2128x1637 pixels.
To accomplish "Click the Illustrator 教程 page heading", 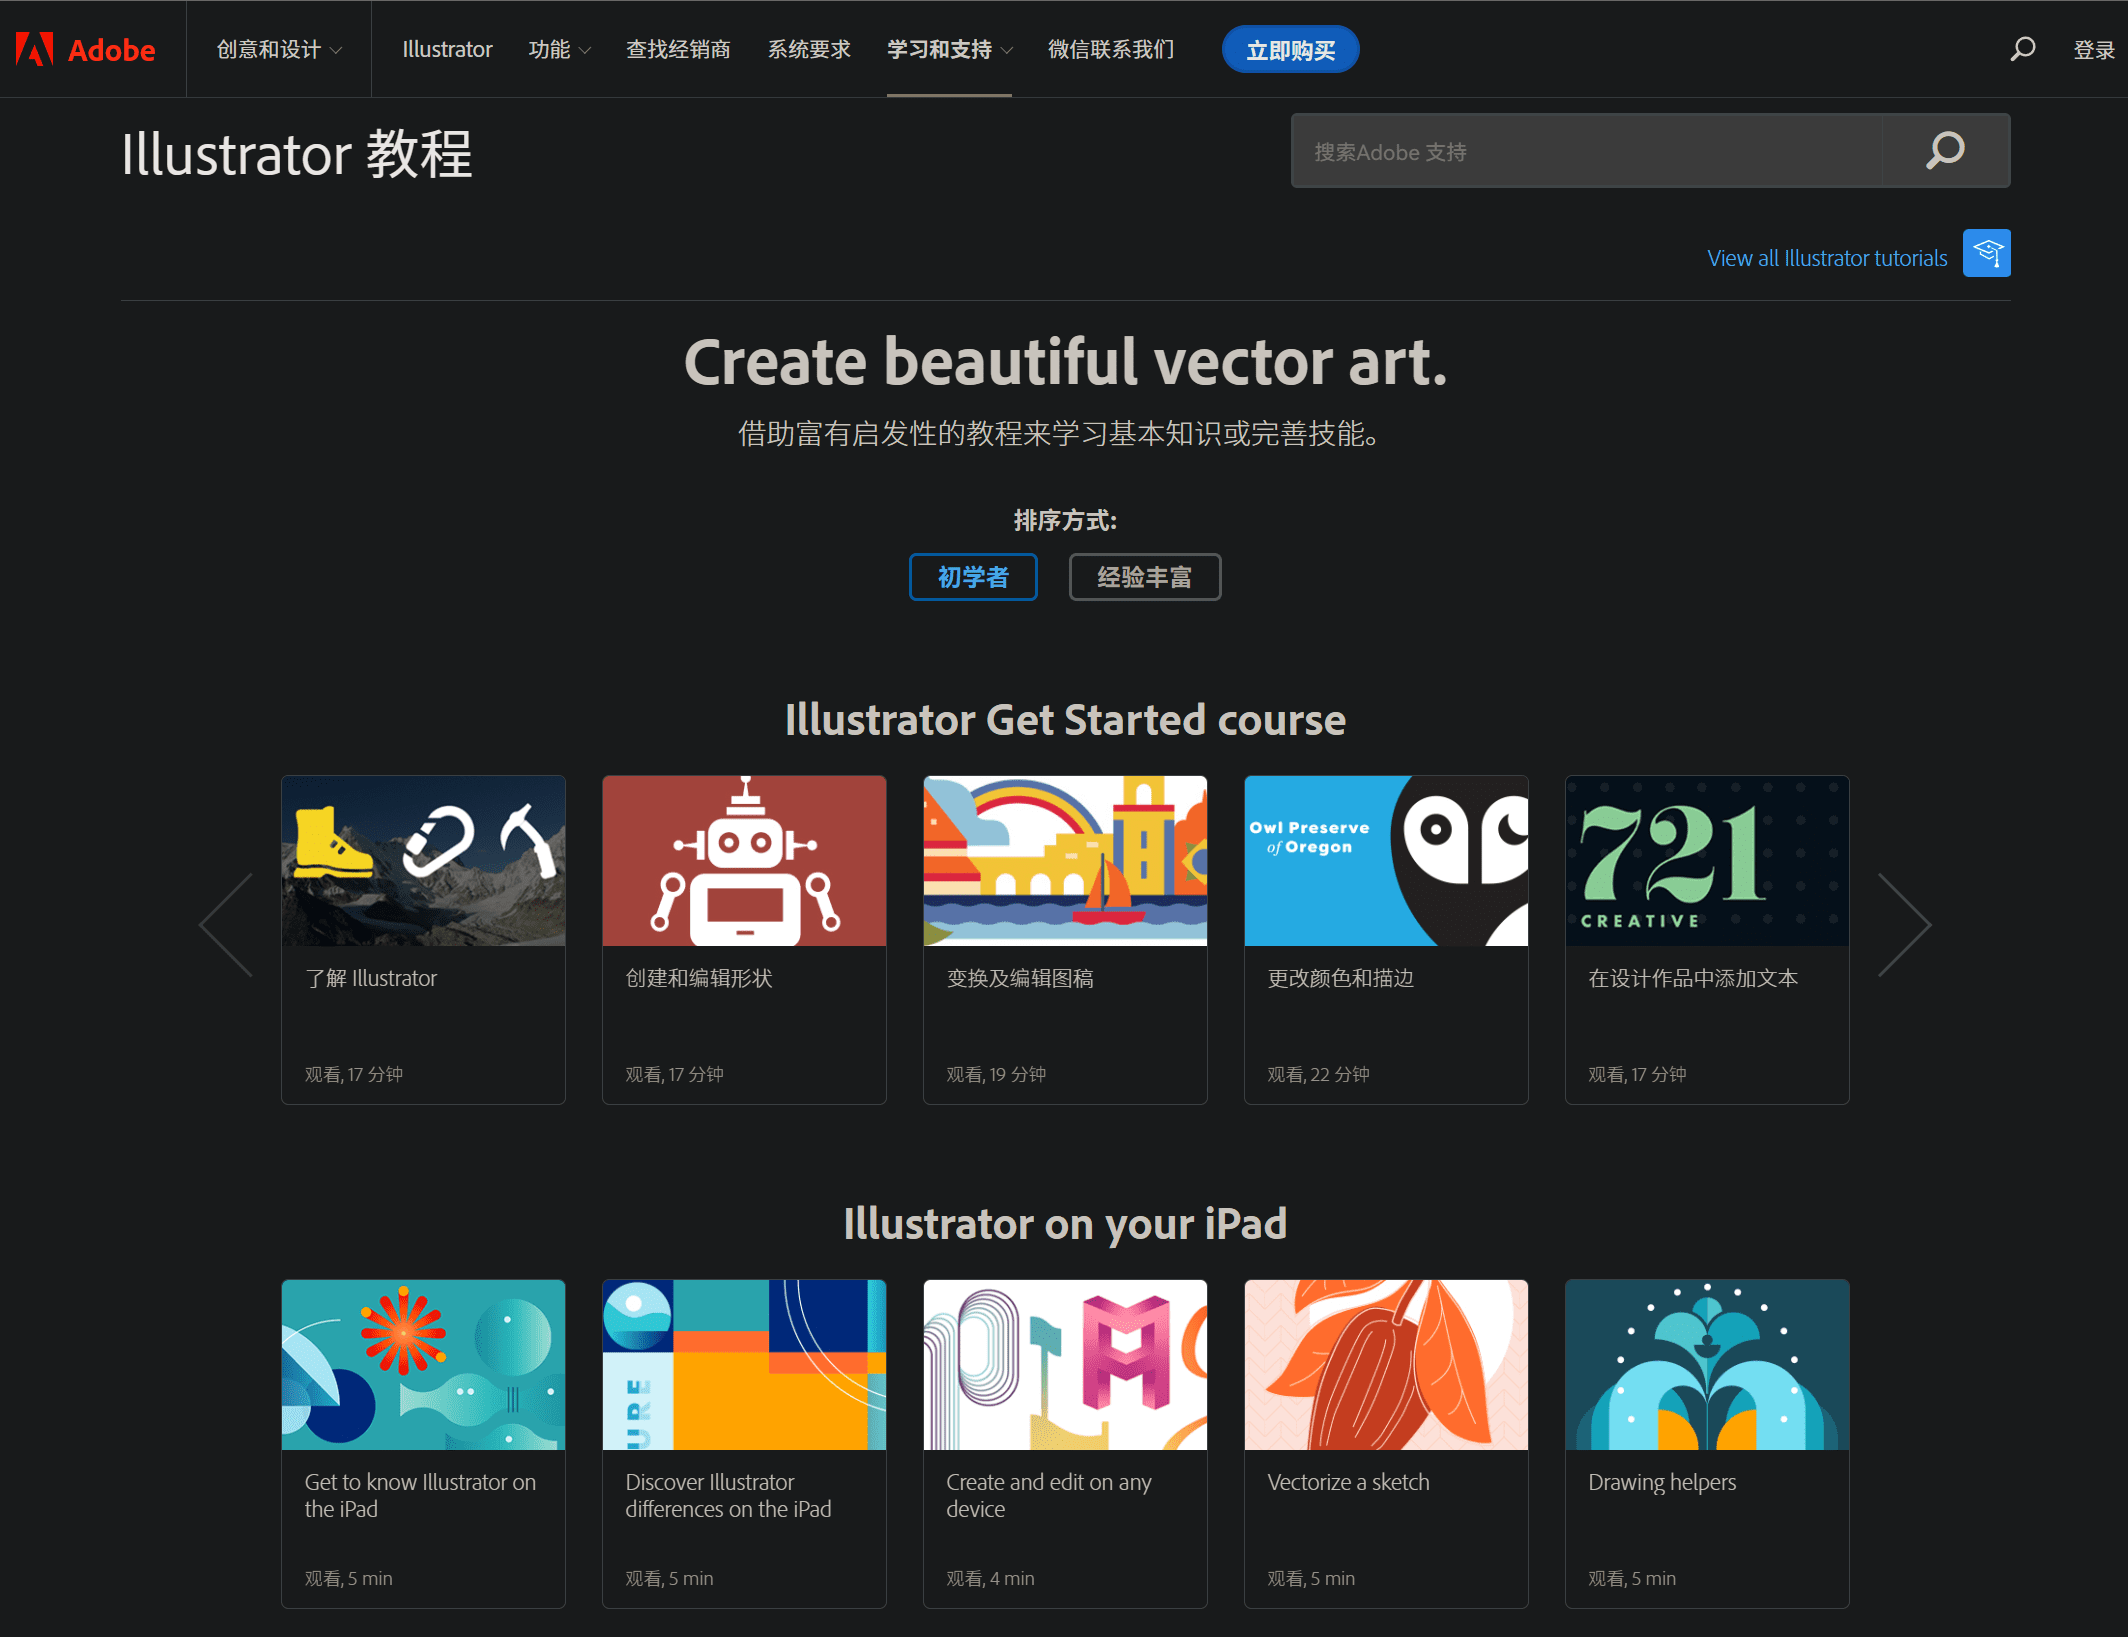I will [297, 155].
